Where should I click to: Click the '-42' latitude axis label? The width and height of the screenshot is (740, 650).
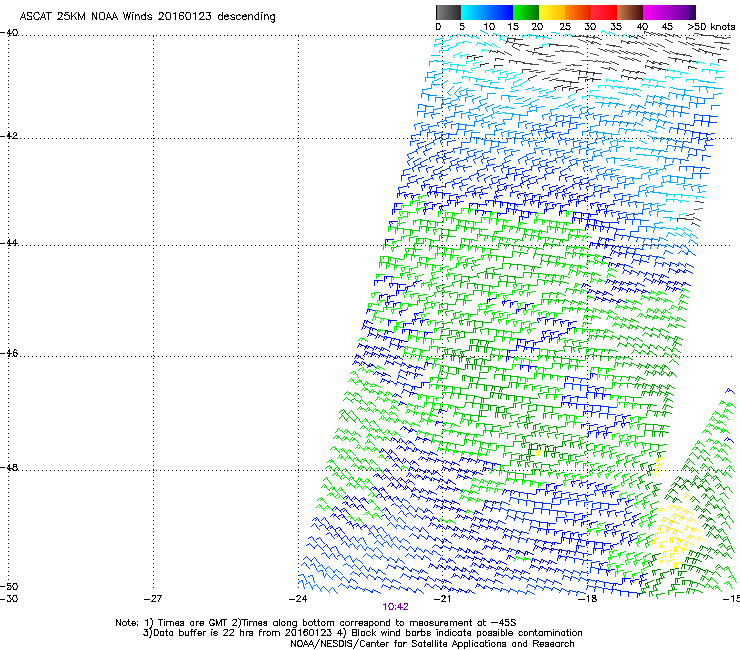[9, 135]
